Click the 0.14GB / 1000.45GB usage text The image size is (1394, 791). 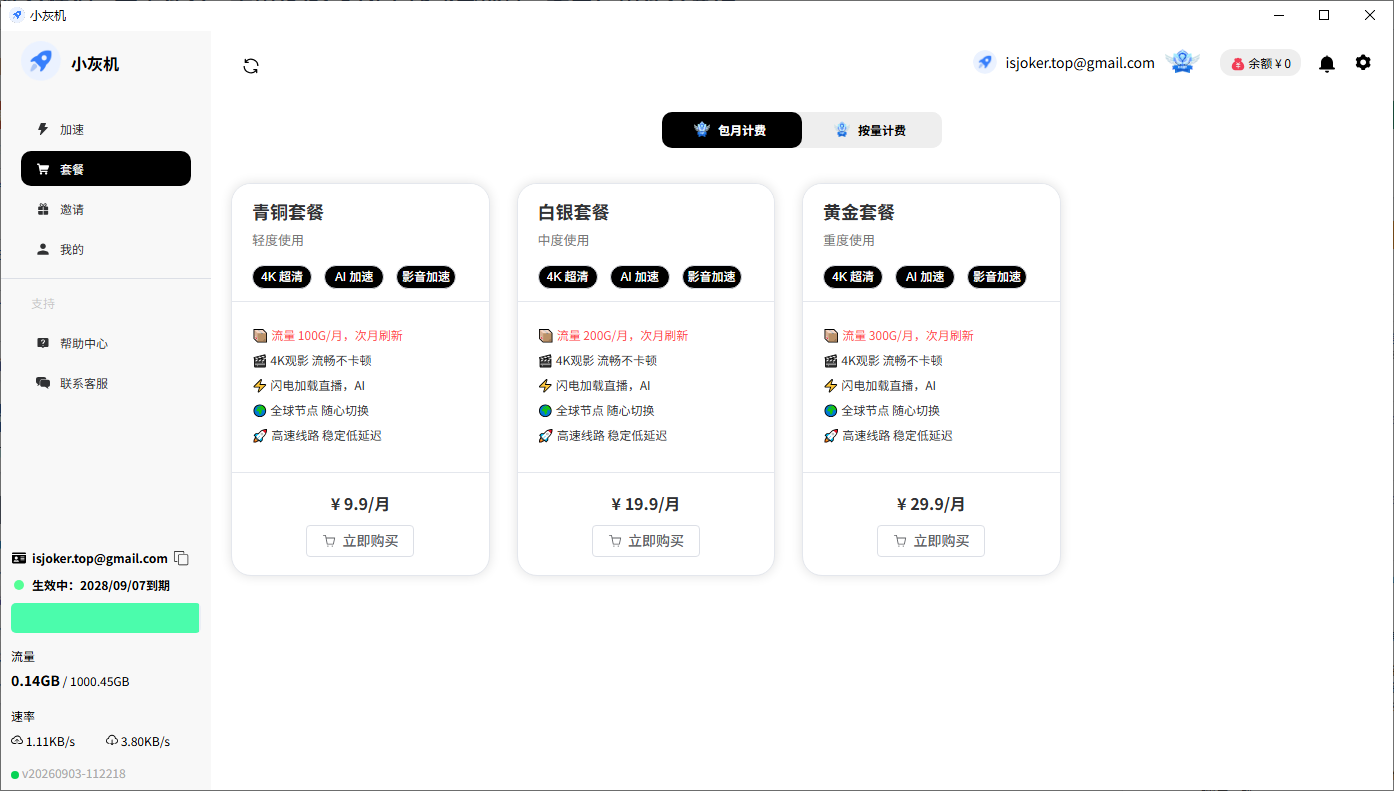coord(70,681)
